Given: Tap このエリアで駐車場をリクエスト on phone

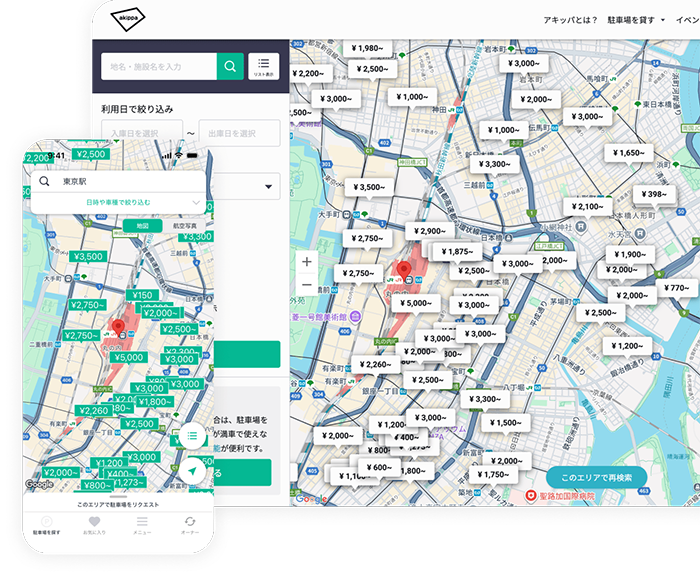Looking at the screenshot, I should pos(118,505).
